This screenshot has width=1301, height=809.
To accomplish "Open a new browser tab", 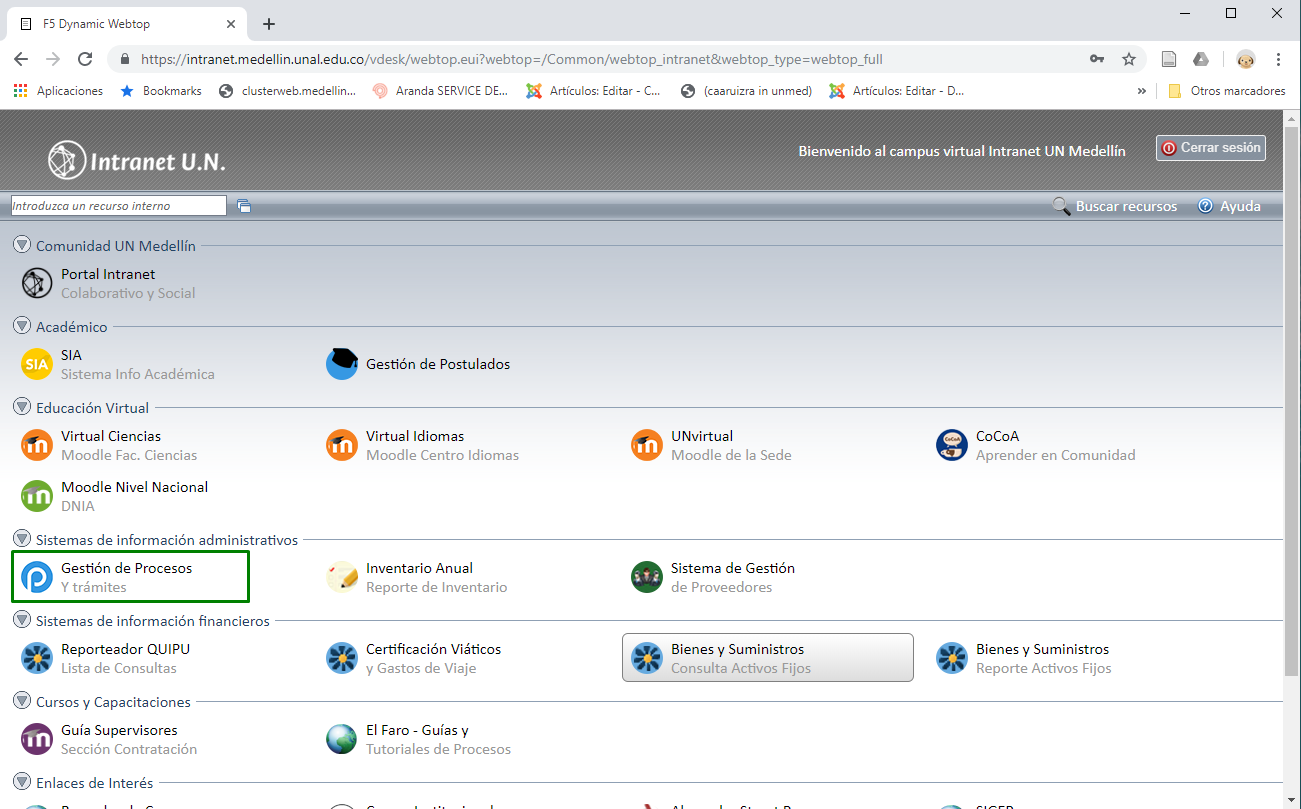I will click(269, 24).
